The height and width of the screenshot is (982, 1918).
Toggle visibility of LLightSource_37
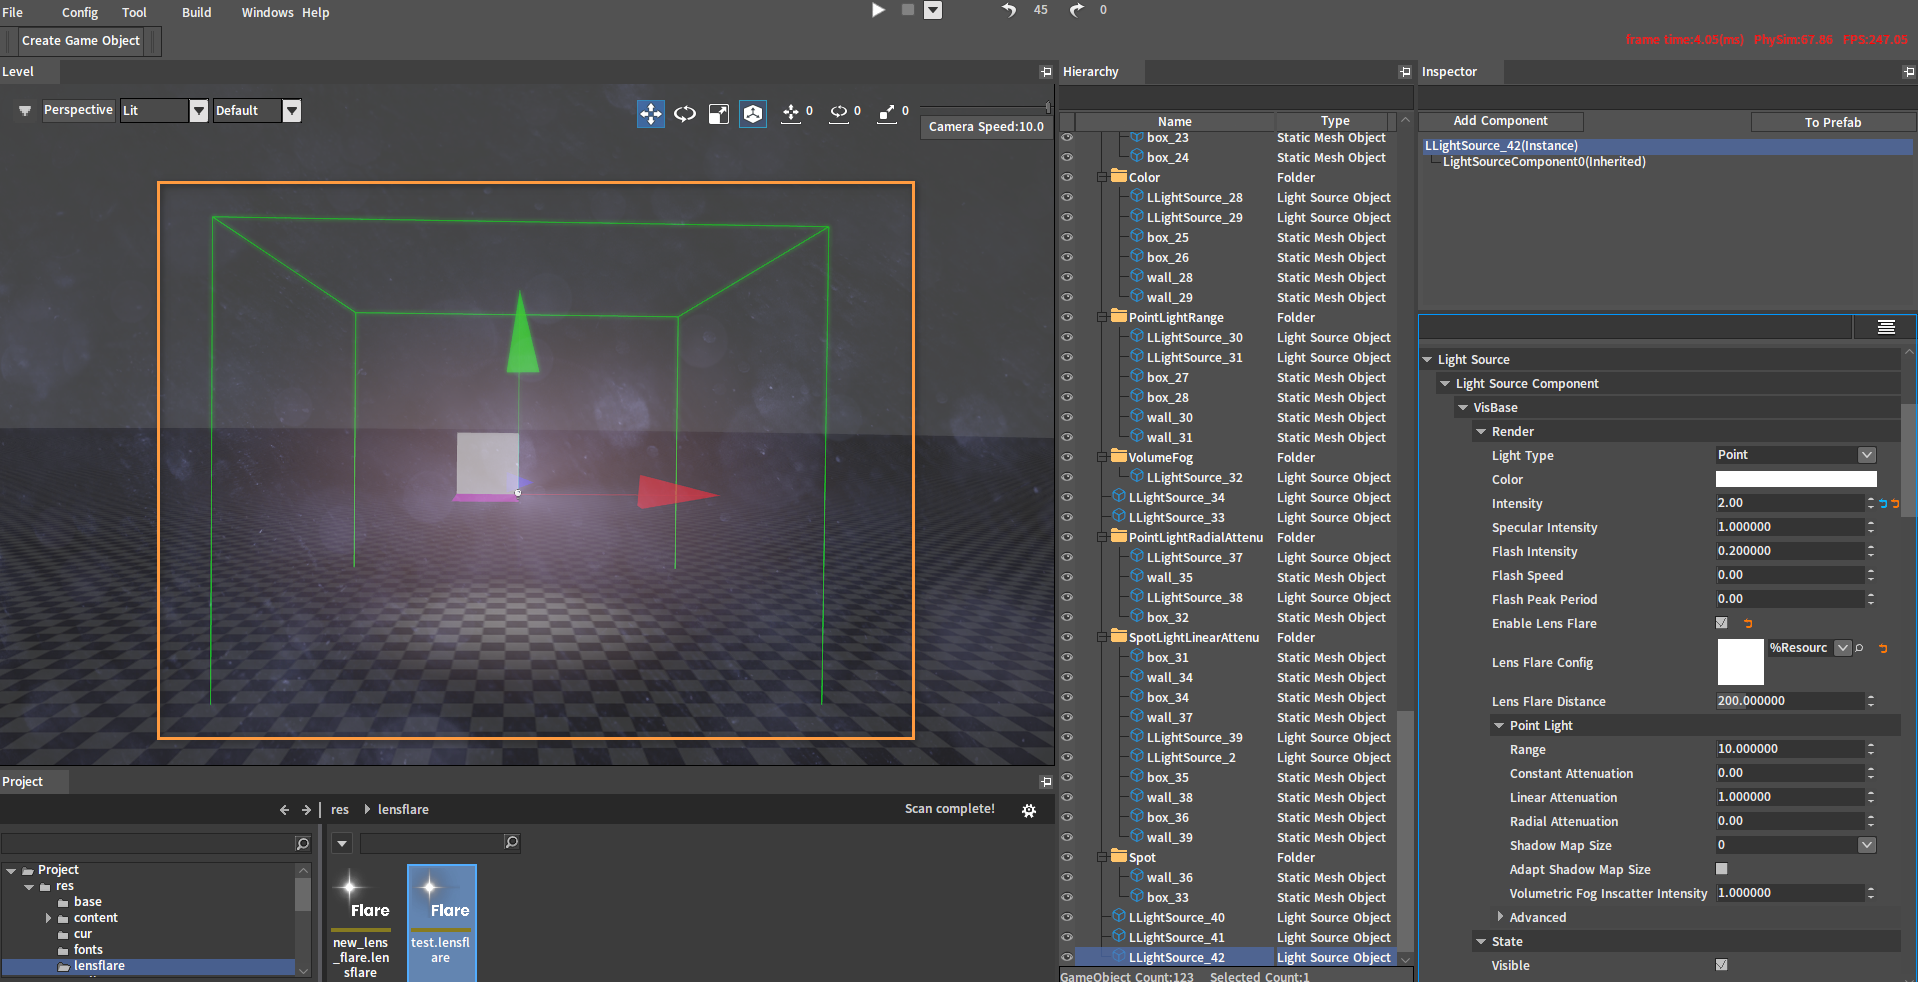pos(1067,558)
